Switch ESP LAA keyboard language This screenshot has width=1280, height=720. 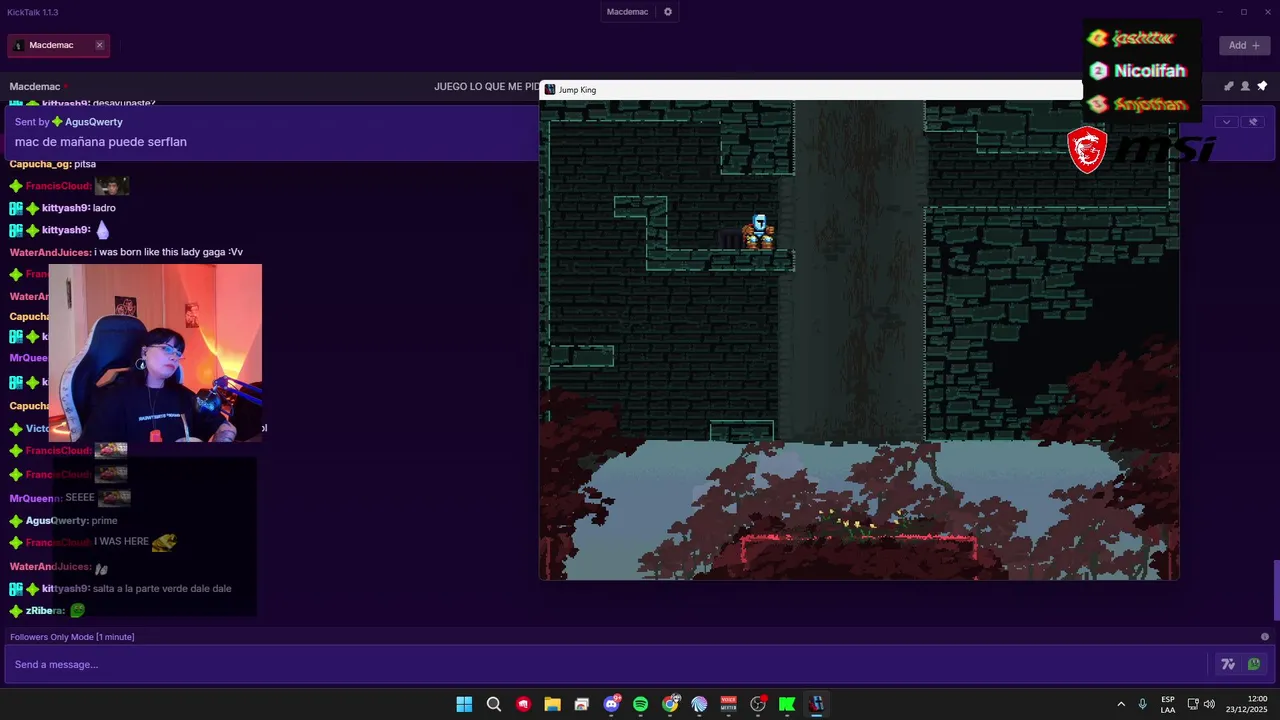point(1168,704)
